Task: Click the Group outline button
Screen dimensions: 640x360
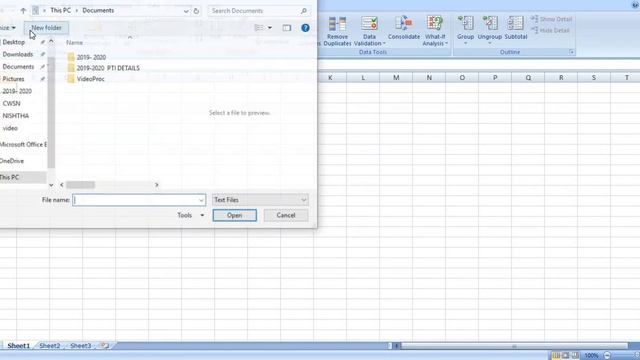Action: [465, 29]
